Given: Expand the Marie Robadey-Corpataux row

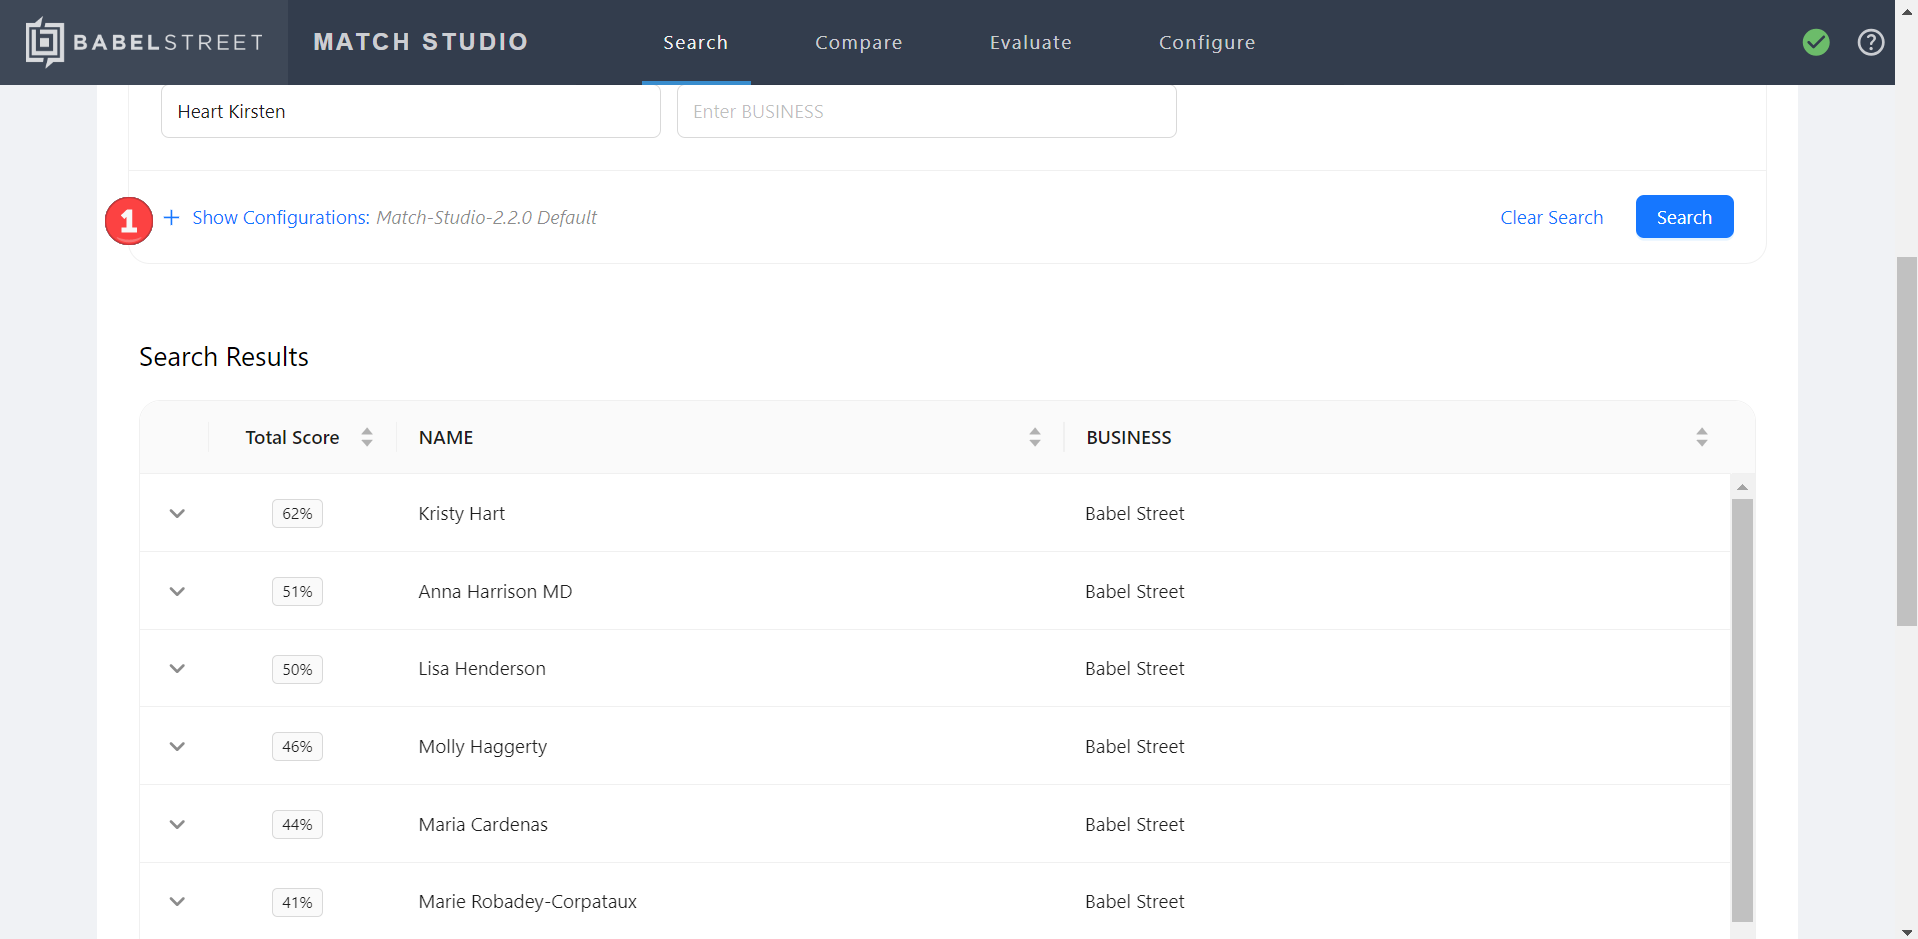Looking at the screenshot, I should point(177,901).
